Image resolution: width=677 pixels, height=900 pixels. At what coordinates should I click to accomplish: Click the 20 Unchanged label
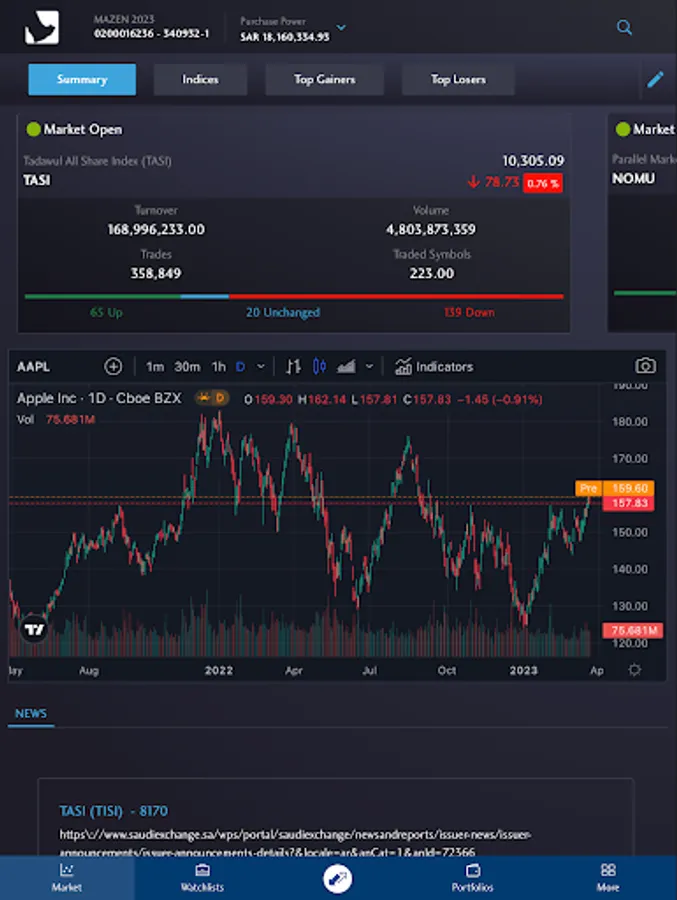283,312
